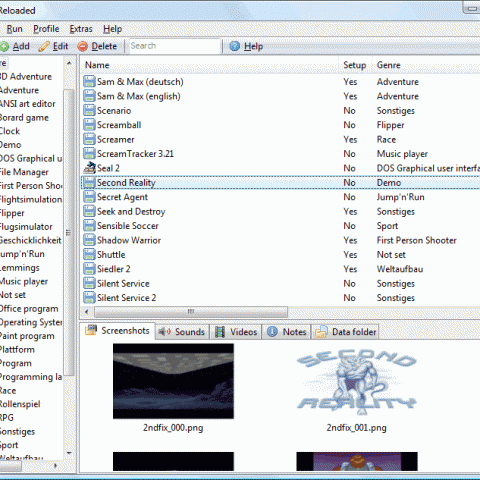Click the floppy icon beside Screamball

[x=89, y=125]
